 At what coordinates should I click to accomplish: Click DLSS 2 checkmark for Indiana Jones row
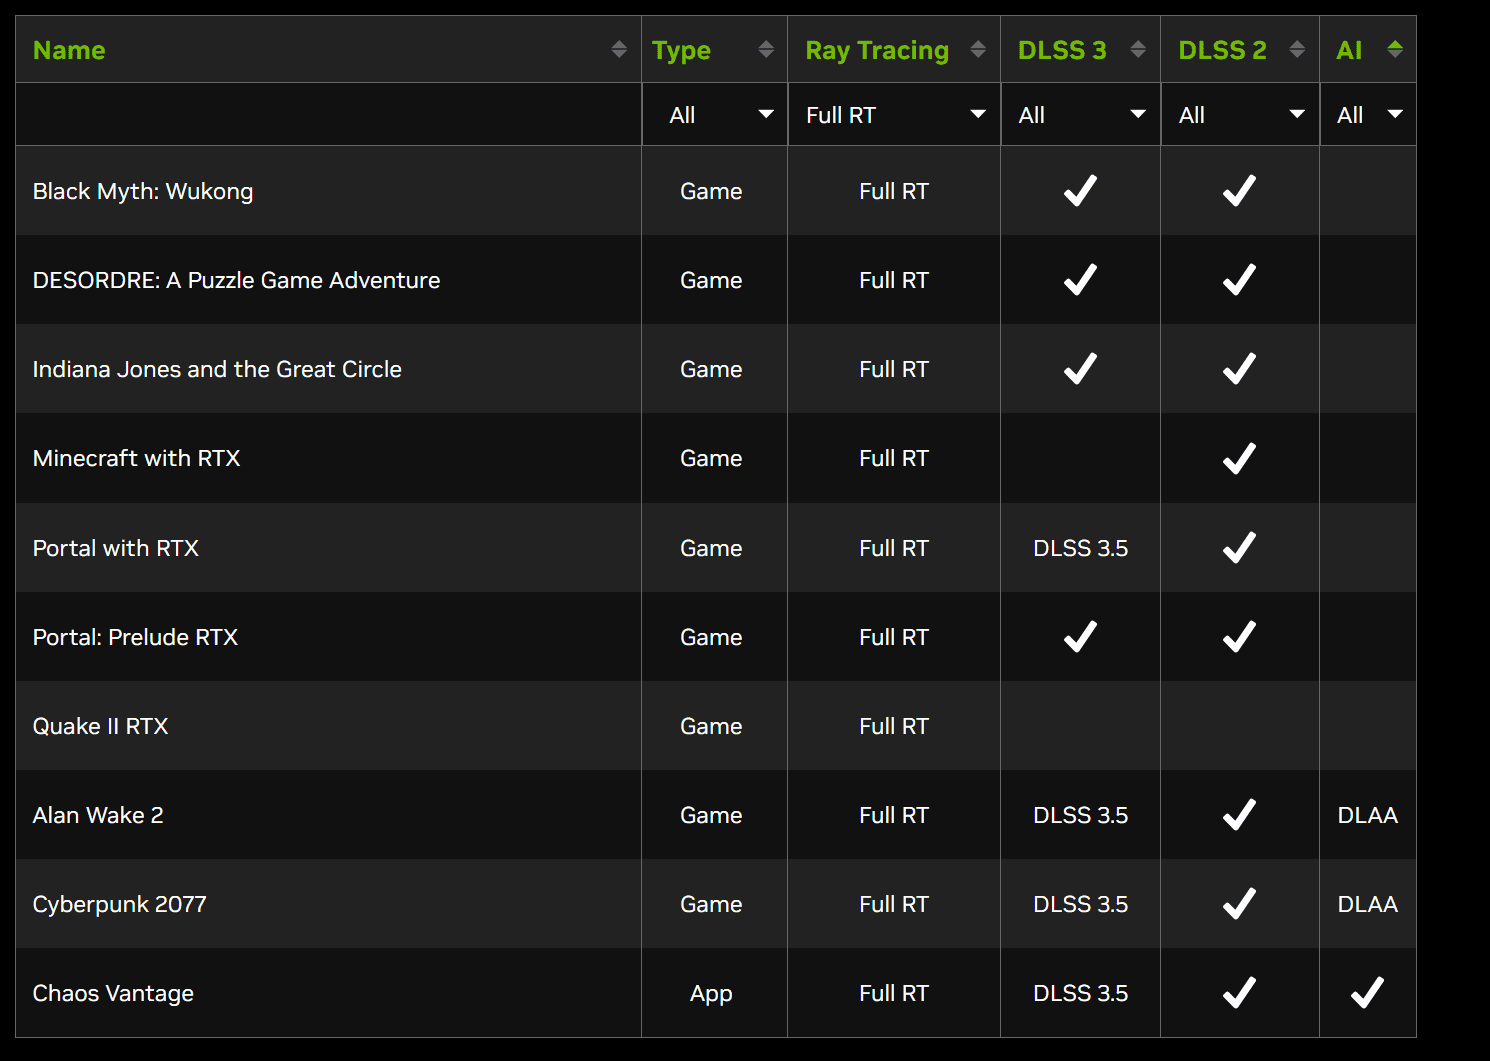click(1239, 368)
